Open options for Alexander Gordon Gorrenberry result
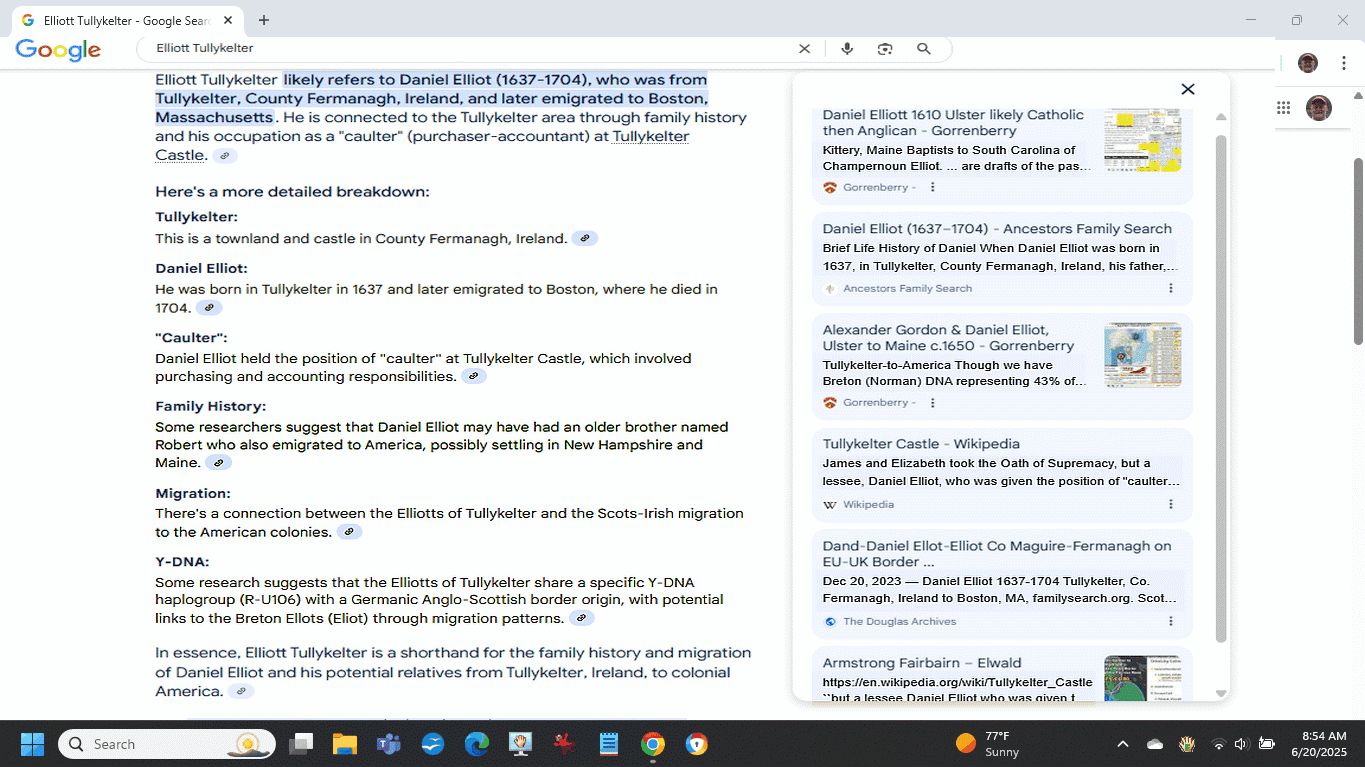 tap(933, 402)
